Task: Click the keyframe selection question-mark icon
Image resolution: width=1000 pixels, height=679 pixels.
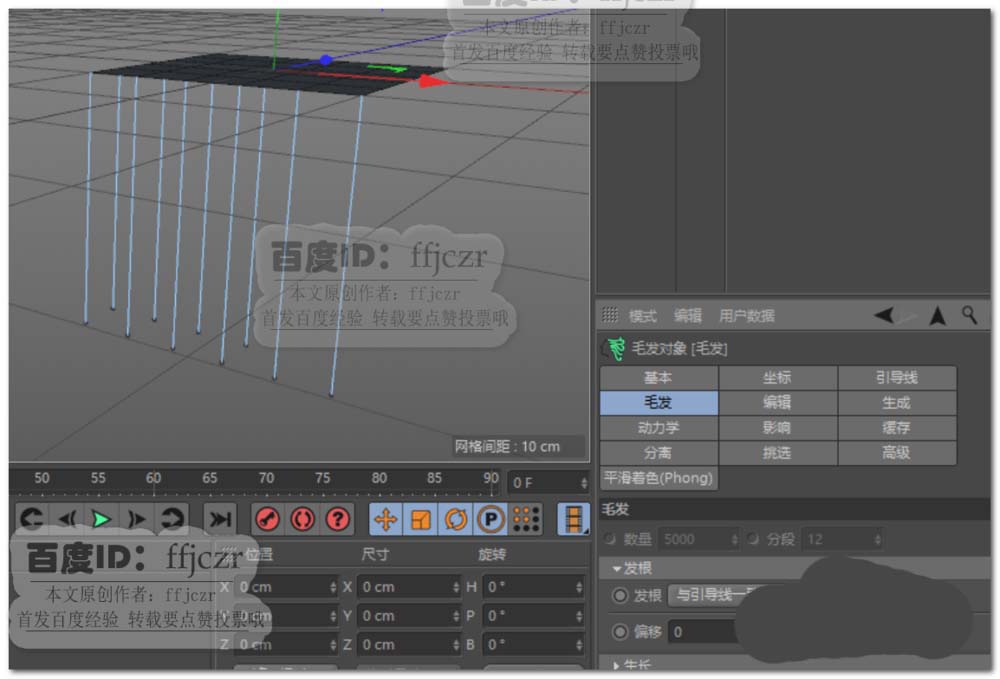Action: click(337, 519)
